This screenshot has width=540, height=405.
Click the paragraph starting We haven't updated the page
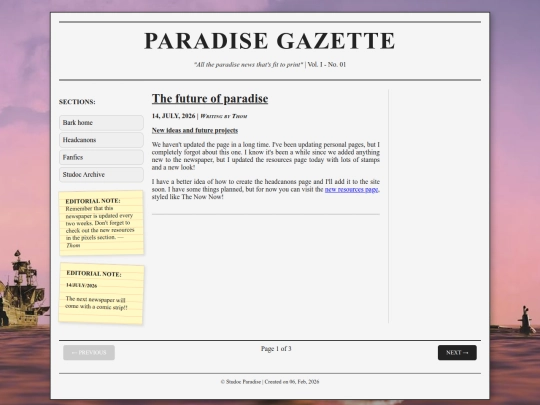click(266, 156)
